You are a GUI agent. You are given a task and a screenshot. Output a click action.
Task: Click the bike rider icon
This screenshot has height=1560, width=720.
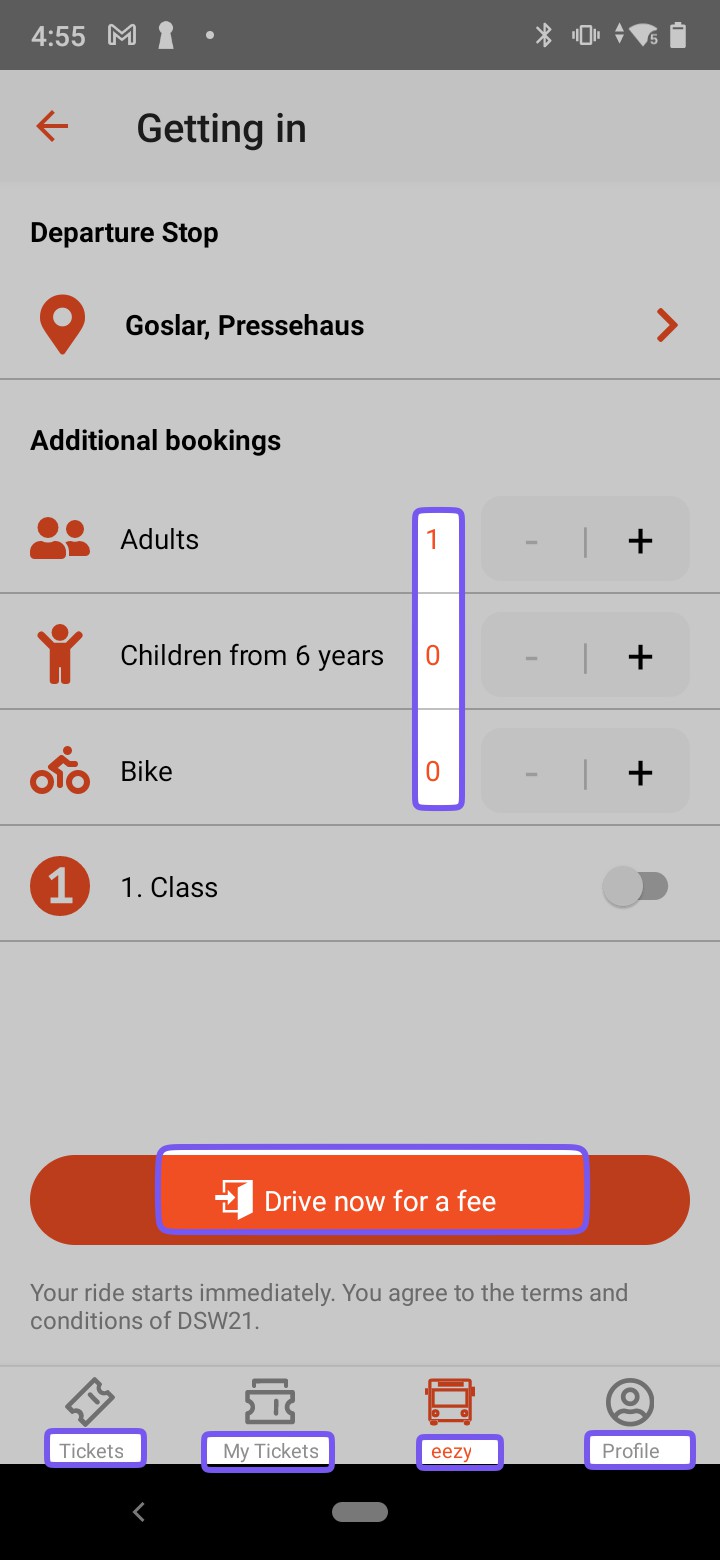pyautogui.click(x=60, y=771)
